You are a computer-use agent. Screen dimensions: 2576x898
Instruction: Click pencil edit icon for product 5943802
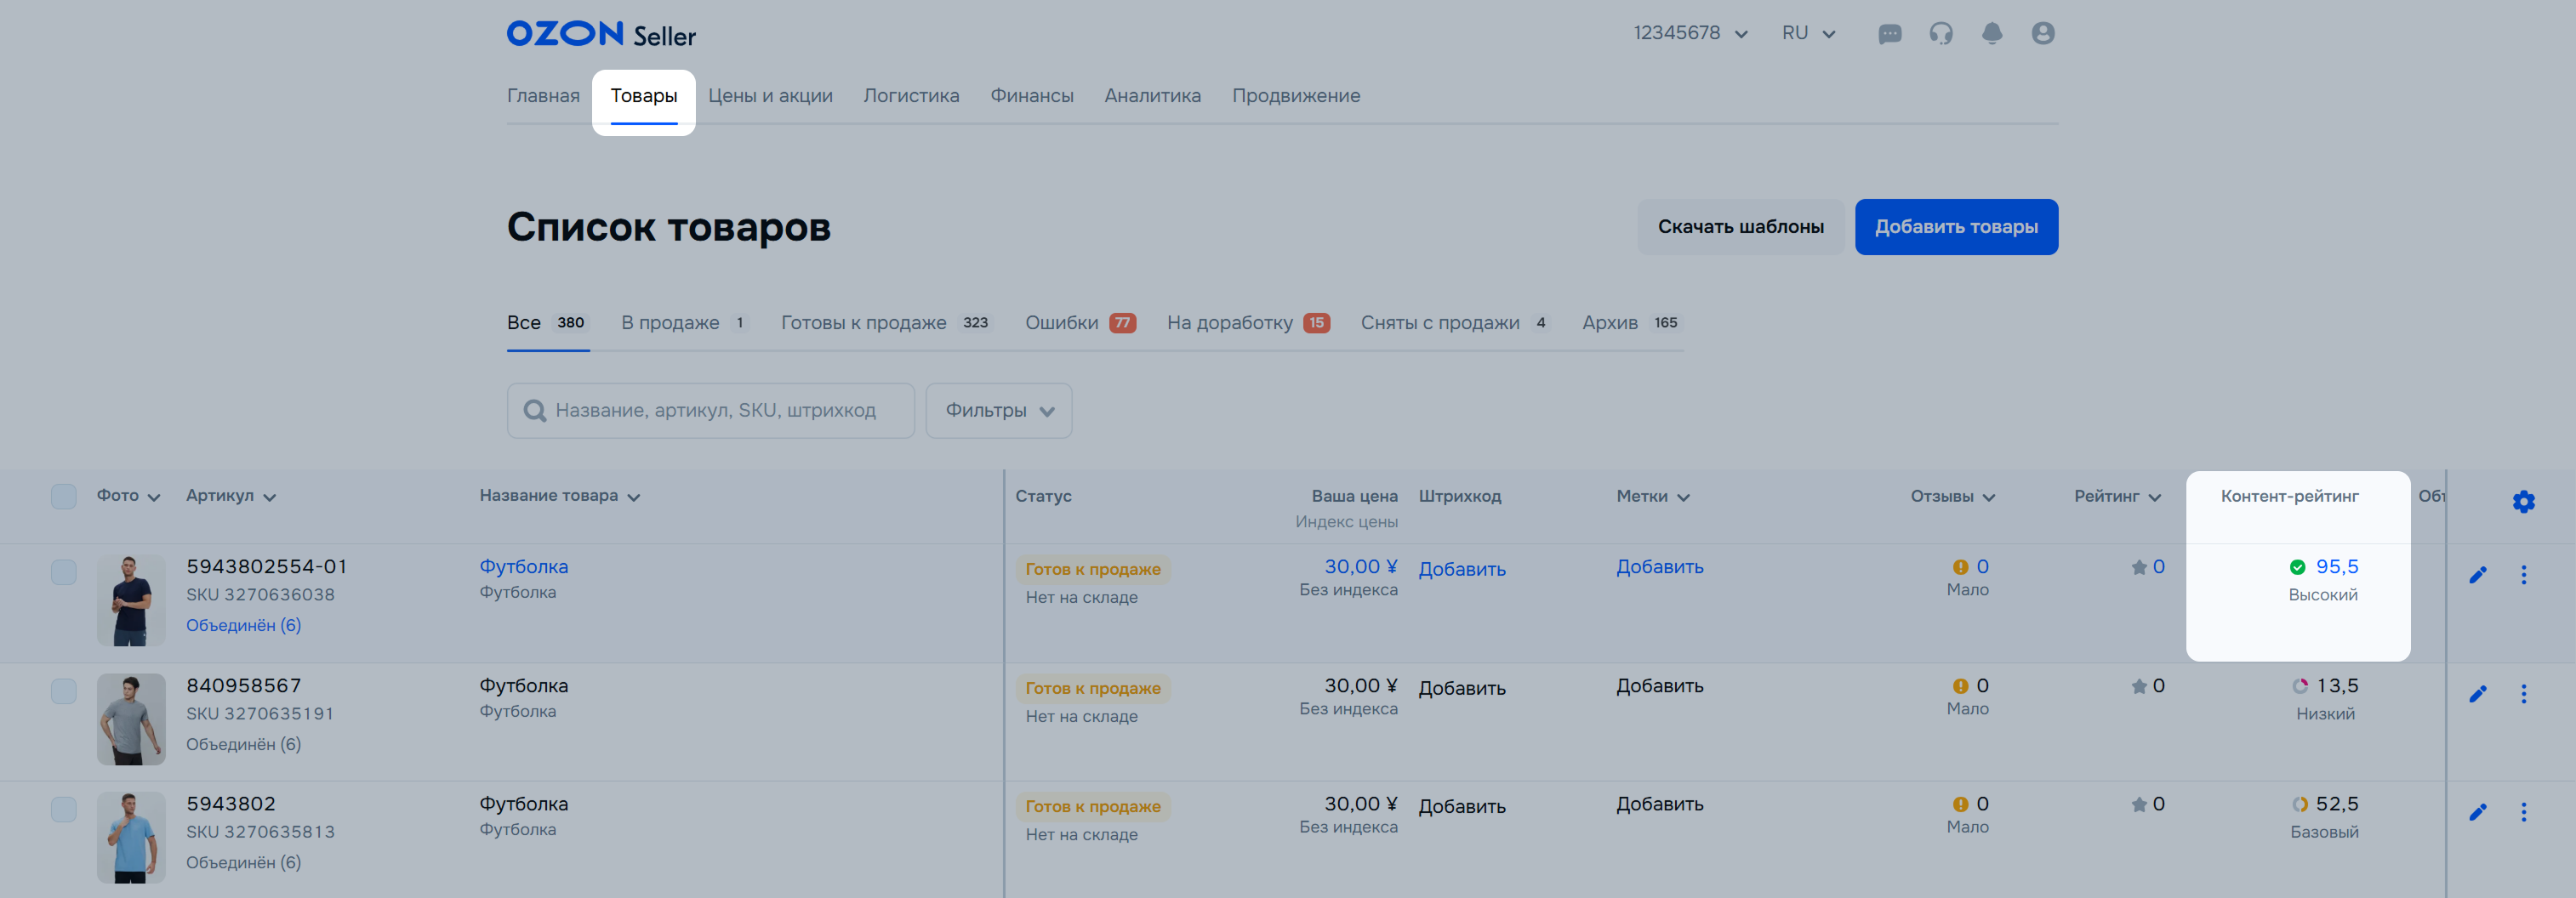[2477, 812]
